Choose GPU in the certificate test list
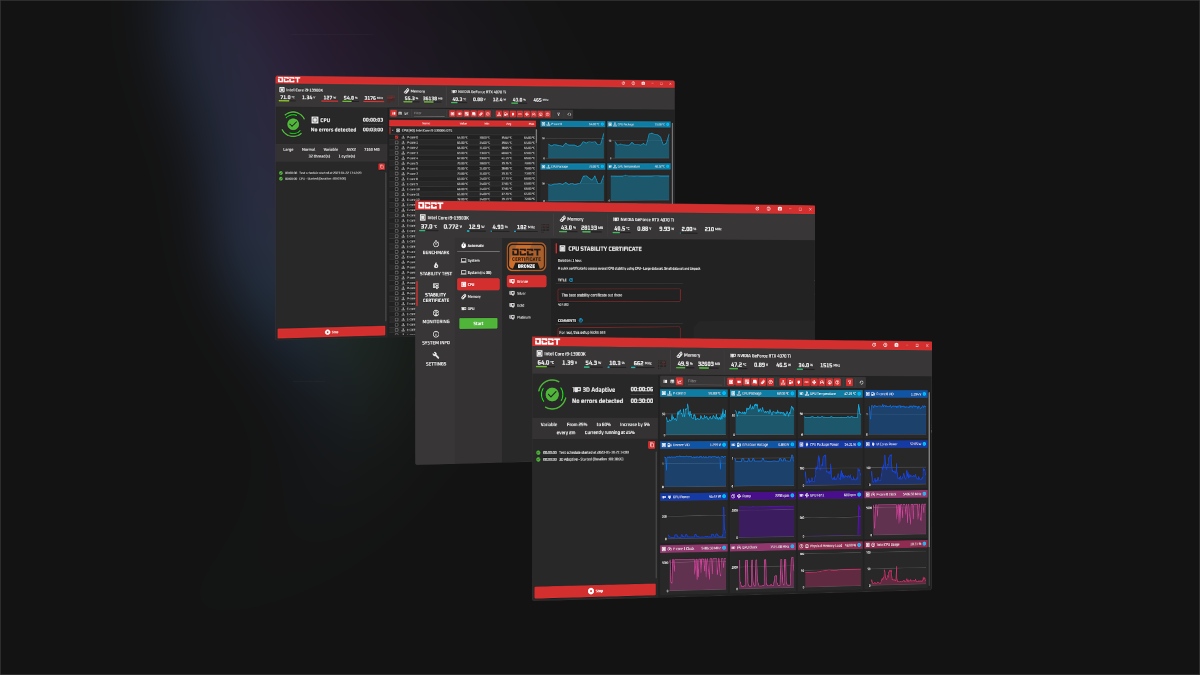The height and width of the screenshot is (675, 1200). click(x=479, y=309)
